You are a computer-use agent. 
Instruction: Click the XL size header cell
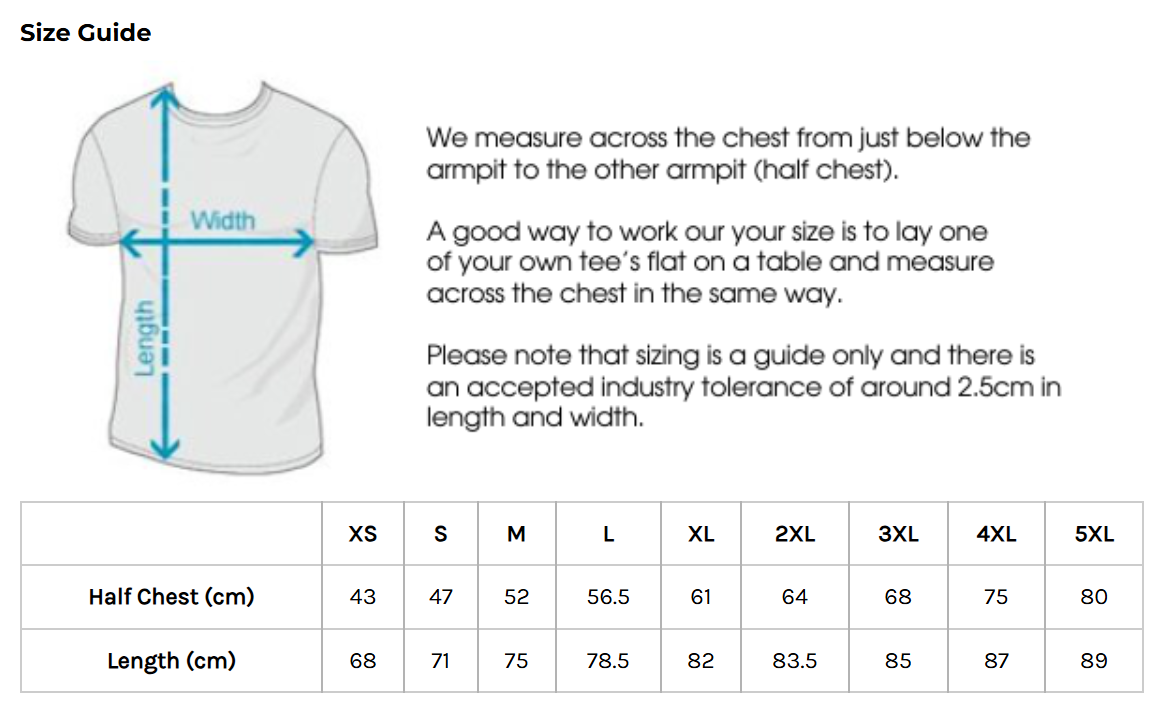click(x=701, y=534)
